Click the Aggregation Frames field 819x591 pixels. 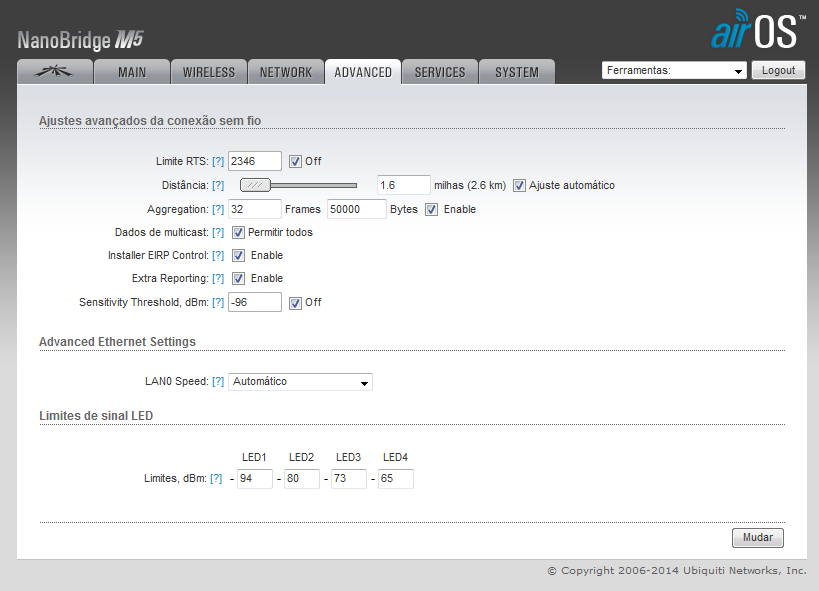tap(255, 209)
